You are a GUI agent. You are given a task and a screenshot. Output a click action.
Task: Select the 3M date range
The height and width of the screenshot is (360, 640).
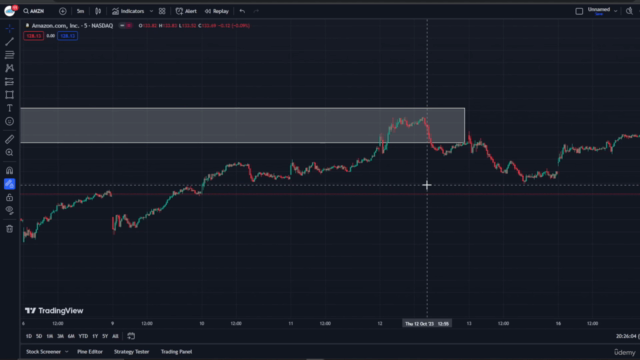click(x=60, y=336)
